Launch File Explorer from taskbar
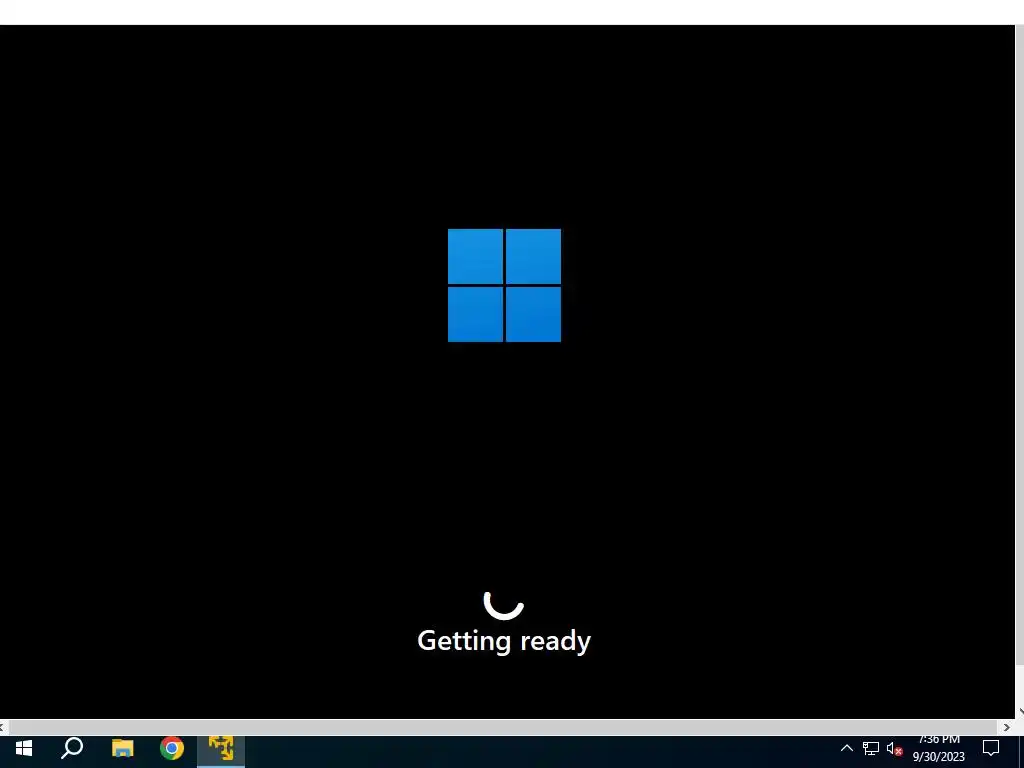The image size is (1024, 768). (x=122, y=748)
